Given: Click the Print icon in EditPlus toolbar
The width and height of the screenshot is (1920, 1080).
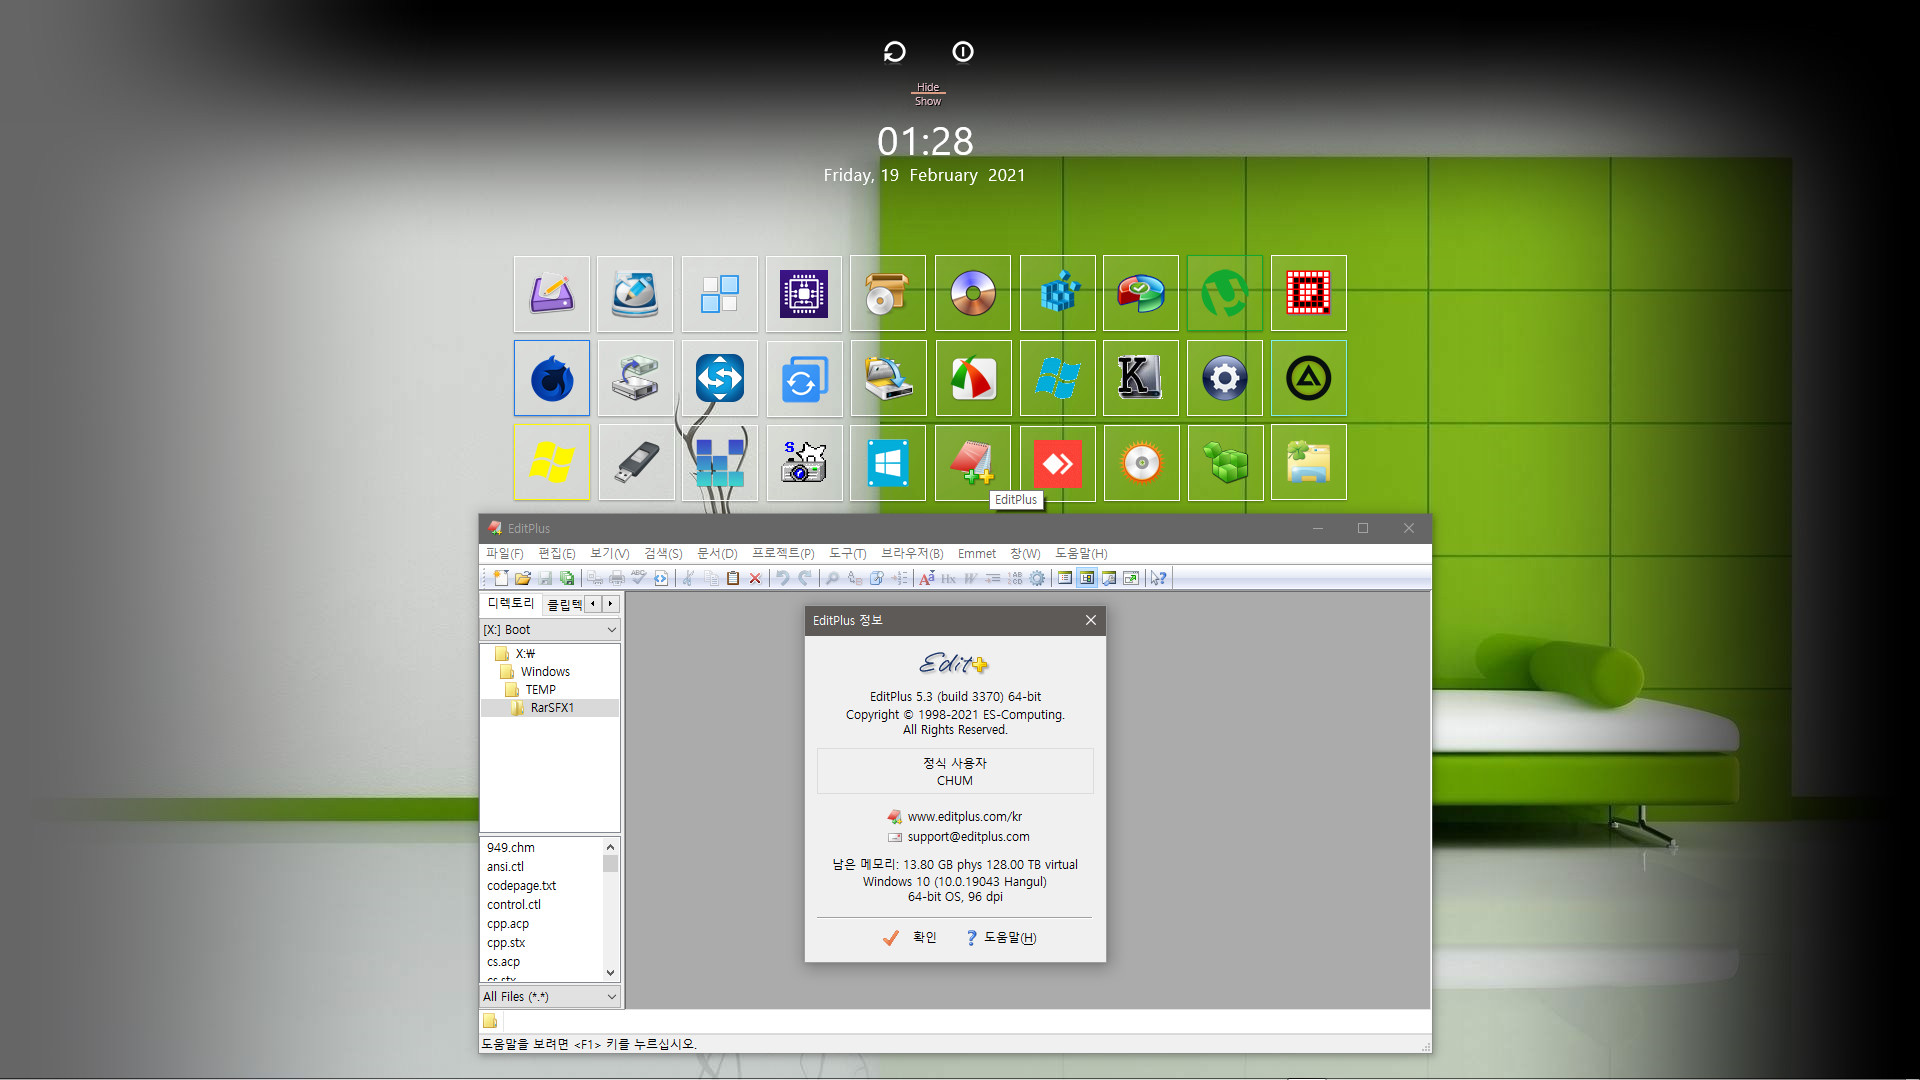Looking at the screenshot, I should click(x=617, y=578).
